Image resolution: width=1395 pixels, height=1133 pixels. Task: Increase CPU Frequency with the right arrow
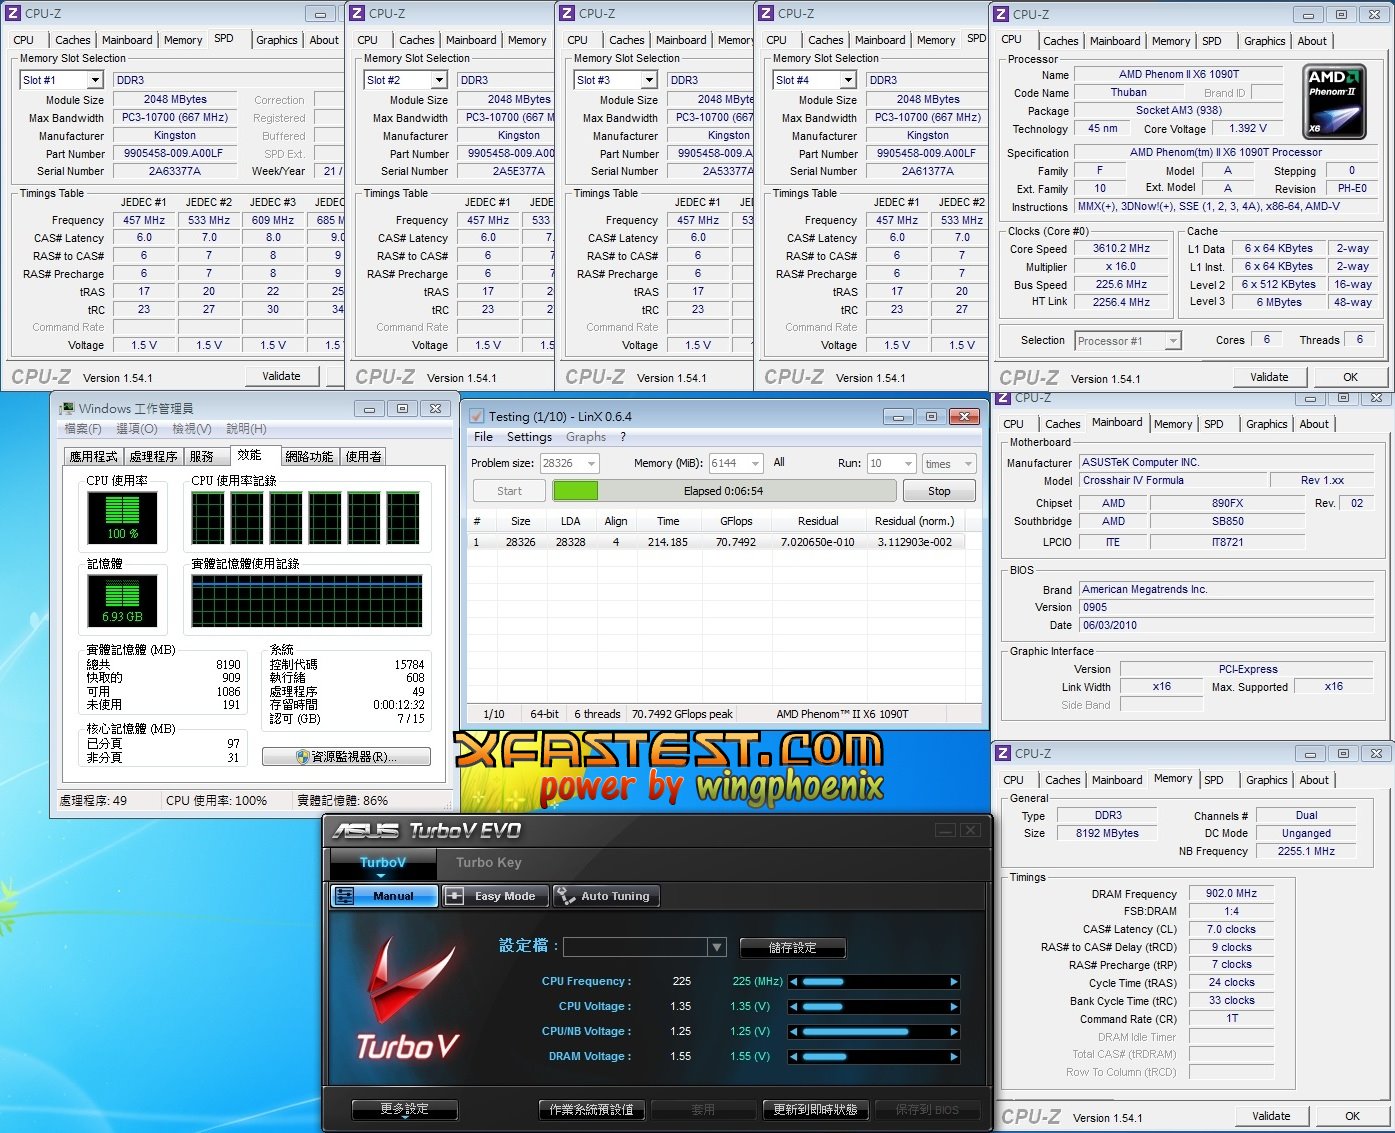click(954, 981)
